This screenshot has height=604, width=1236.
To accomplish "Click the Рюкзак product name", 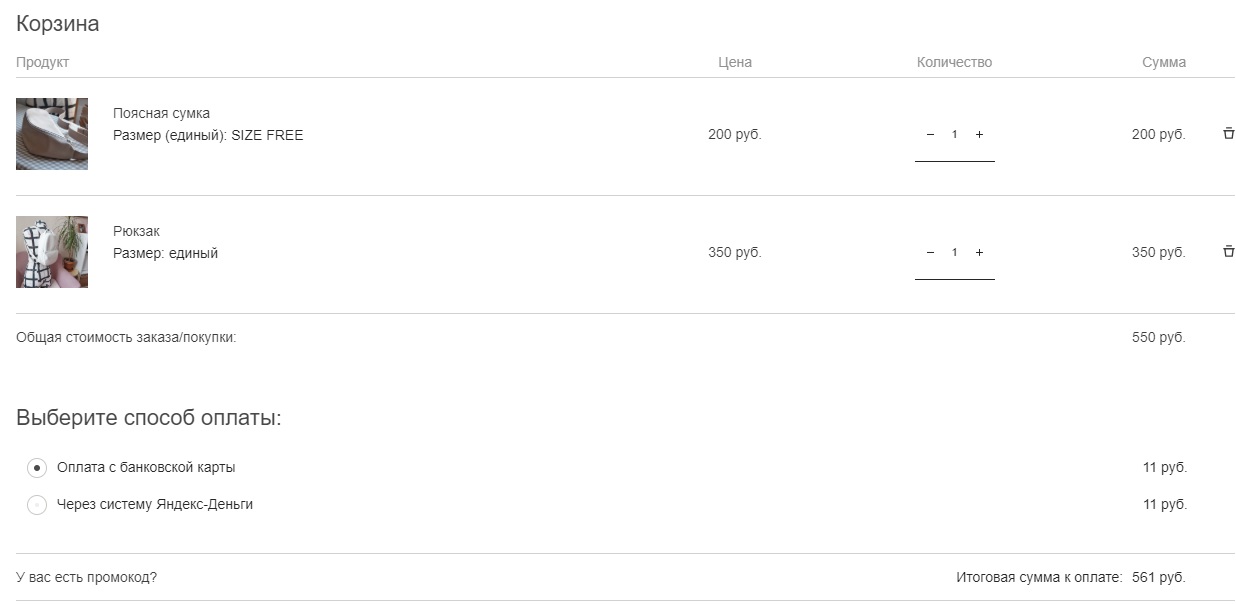I will click(136, 231).
